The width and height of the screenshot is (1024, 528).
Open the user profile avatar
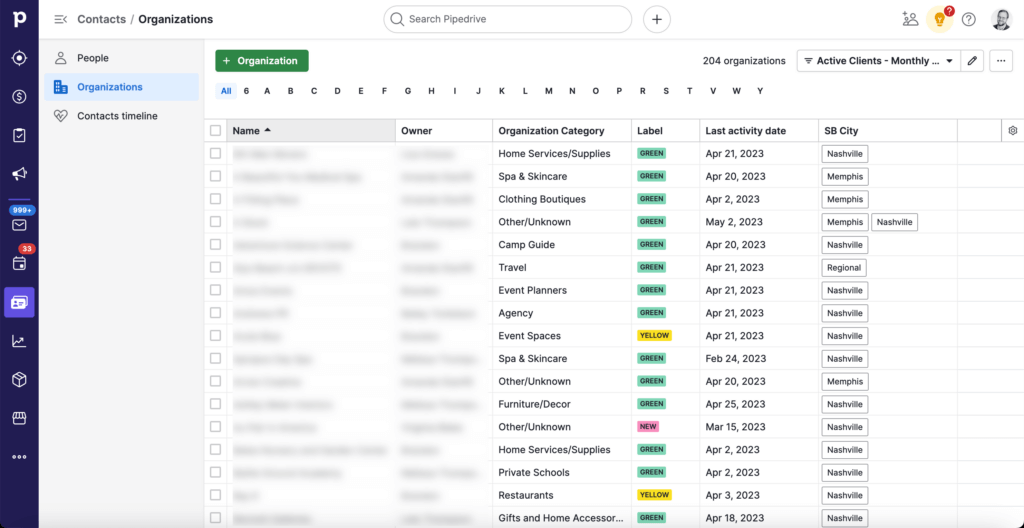pyautogui.click(x=1001, y=20)
